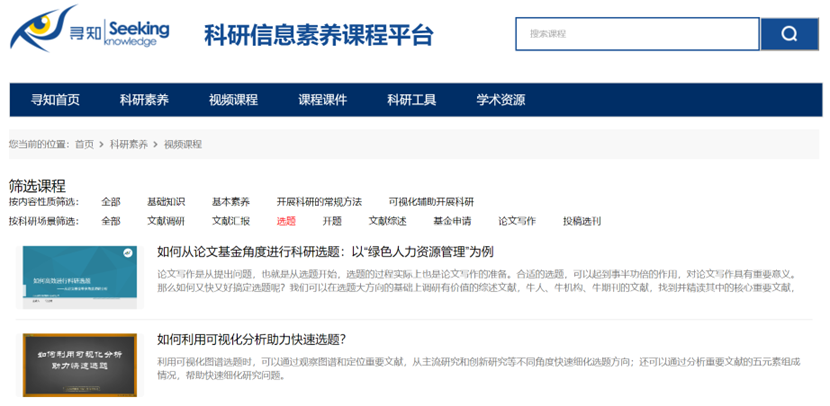This screenshot has width=830, height=406.
Task: Click the Seeking Knowledge eye logo
Action: tap(90, 28)
